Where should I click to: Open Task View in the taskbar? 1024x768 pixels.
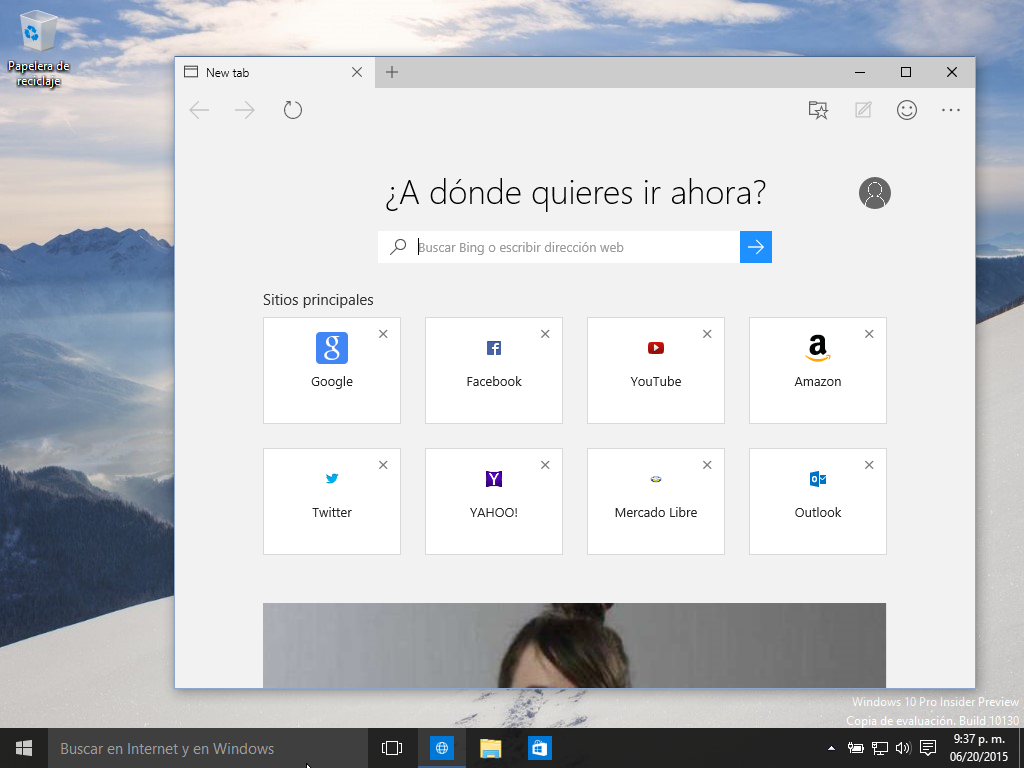pos(392,748)
